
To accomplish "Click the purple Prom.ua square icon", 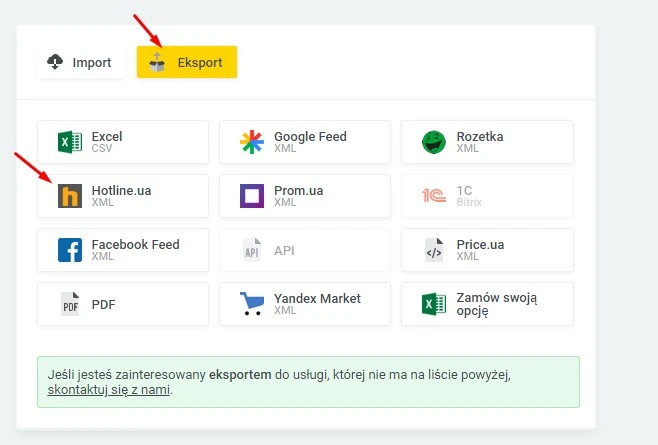I will [x=252, y=196].
